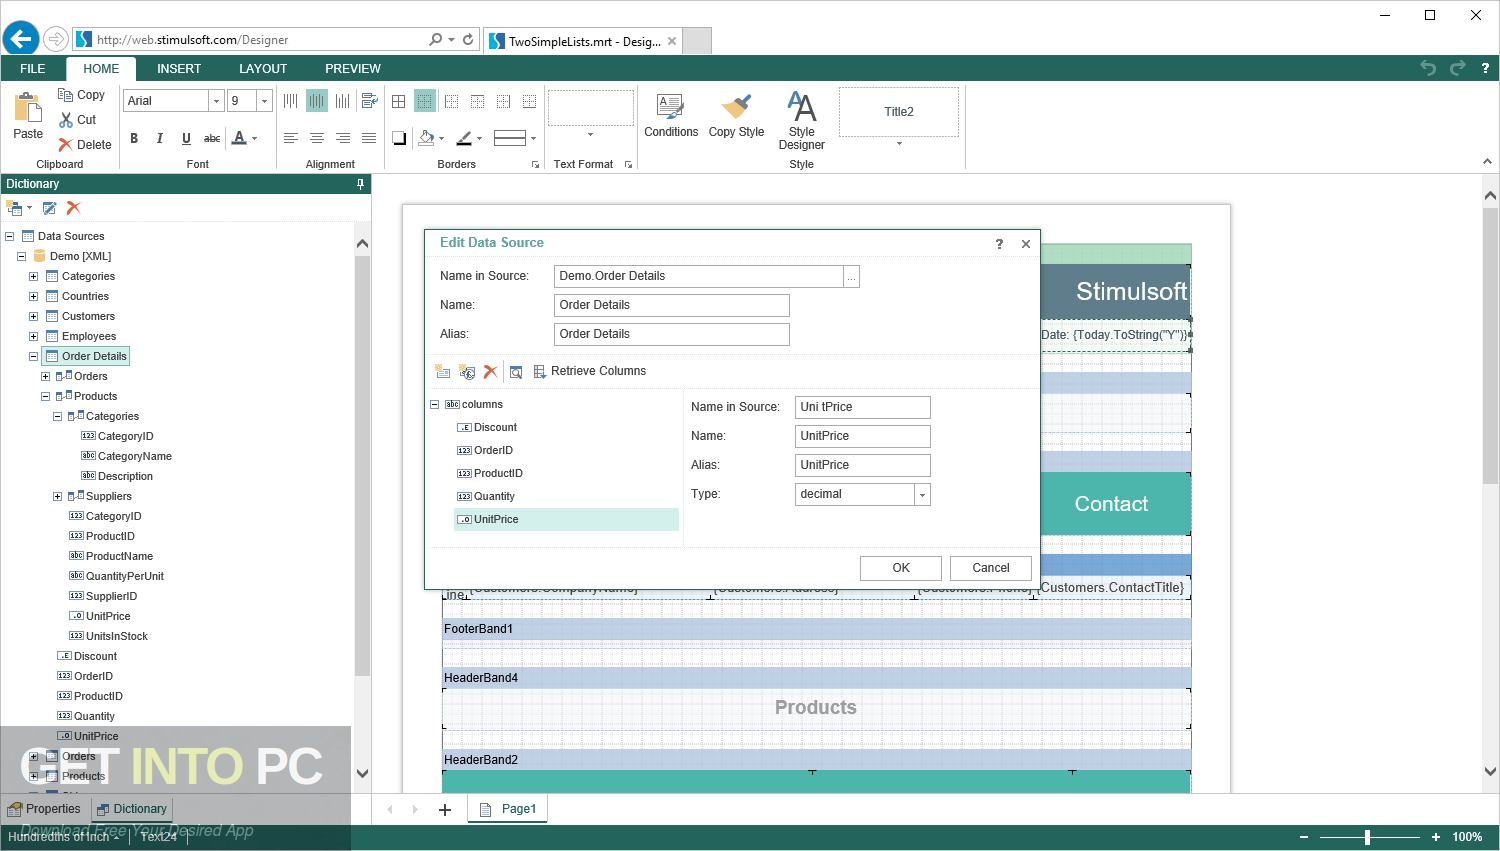
Task: Switch to the LAYOUT ribbon tab
Action: tap(263, 69)
